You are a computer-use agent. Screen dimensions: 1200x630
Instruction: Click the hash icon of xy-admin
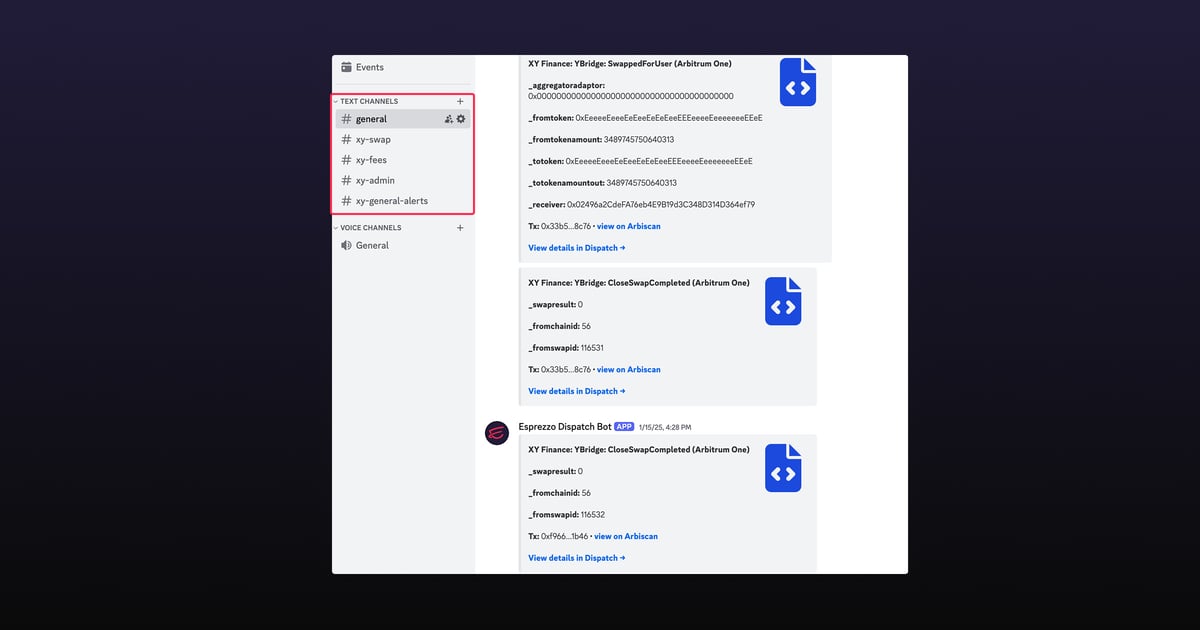tap(346, 181)
